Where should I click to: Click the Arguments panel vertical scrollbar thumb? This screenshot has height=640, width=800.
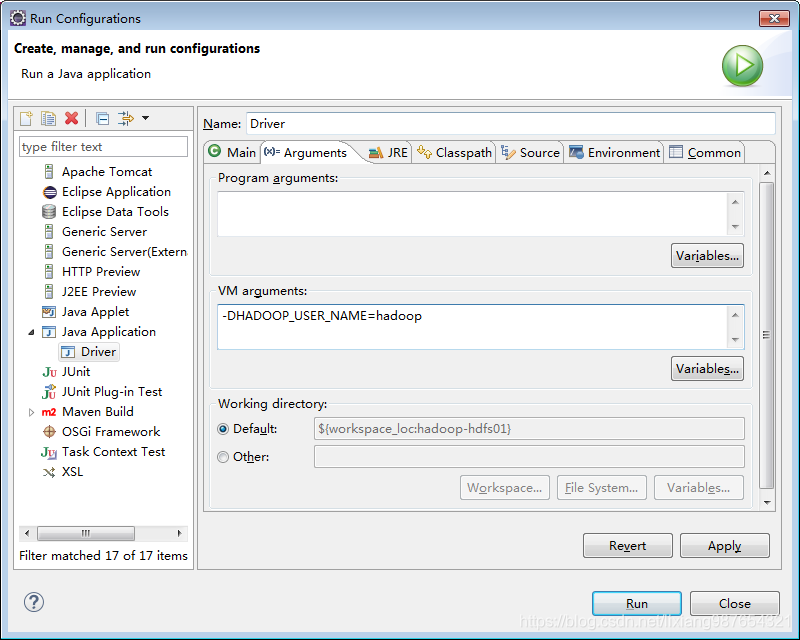tap(766, 335)
